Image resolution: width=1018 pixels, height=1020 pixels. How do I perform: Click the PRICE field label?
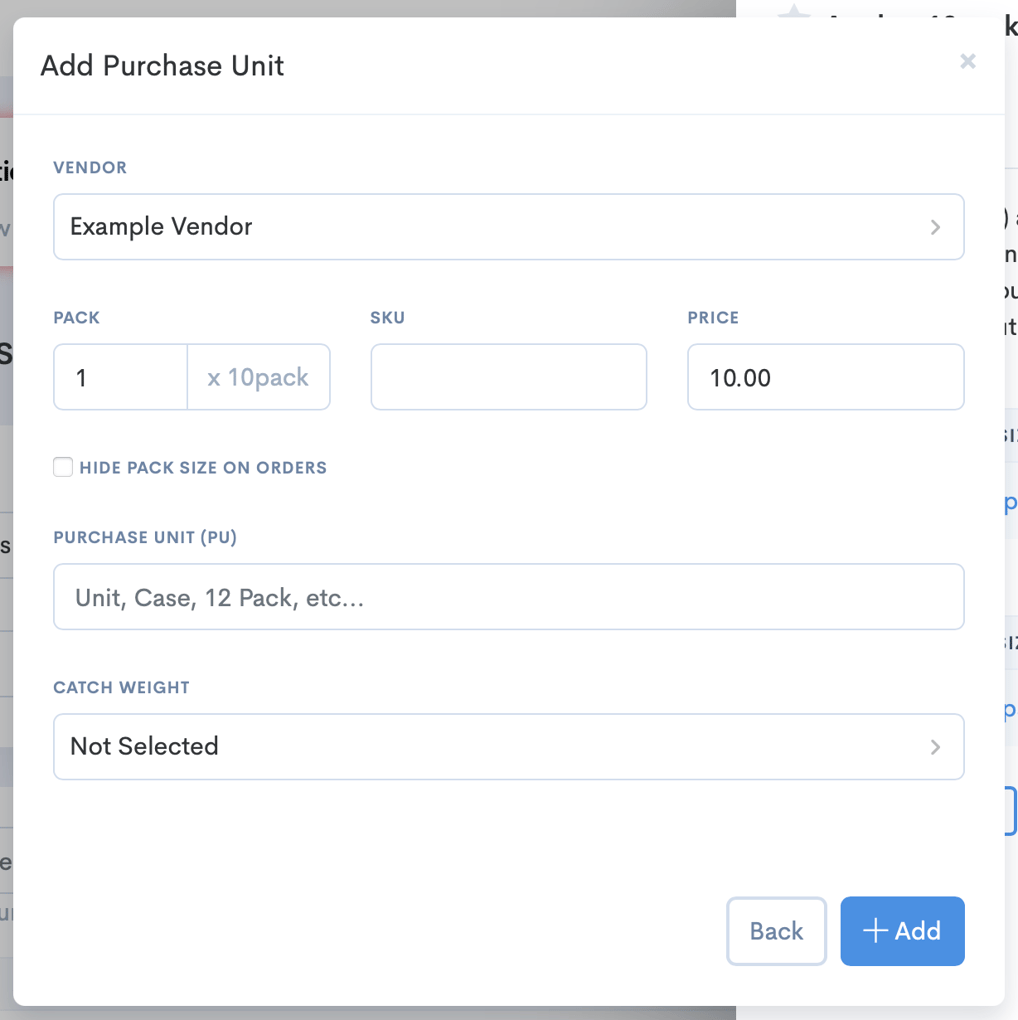pyautogui.click(x=713, y=317)
